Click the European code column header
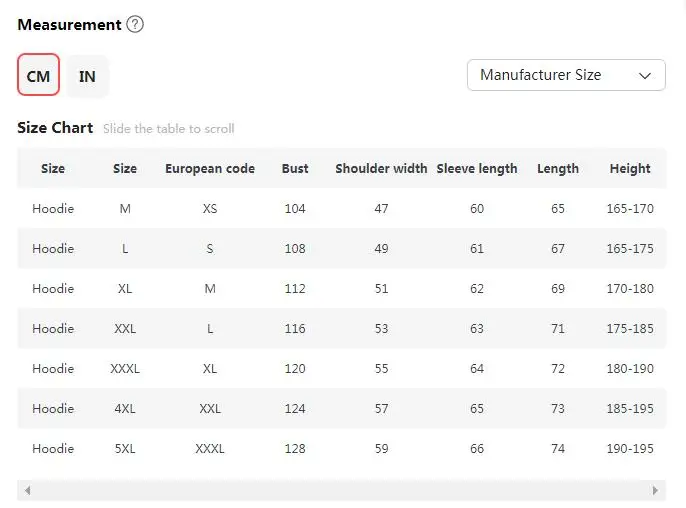The height and width of the screenshot is (508, 686). click(210, 169)
